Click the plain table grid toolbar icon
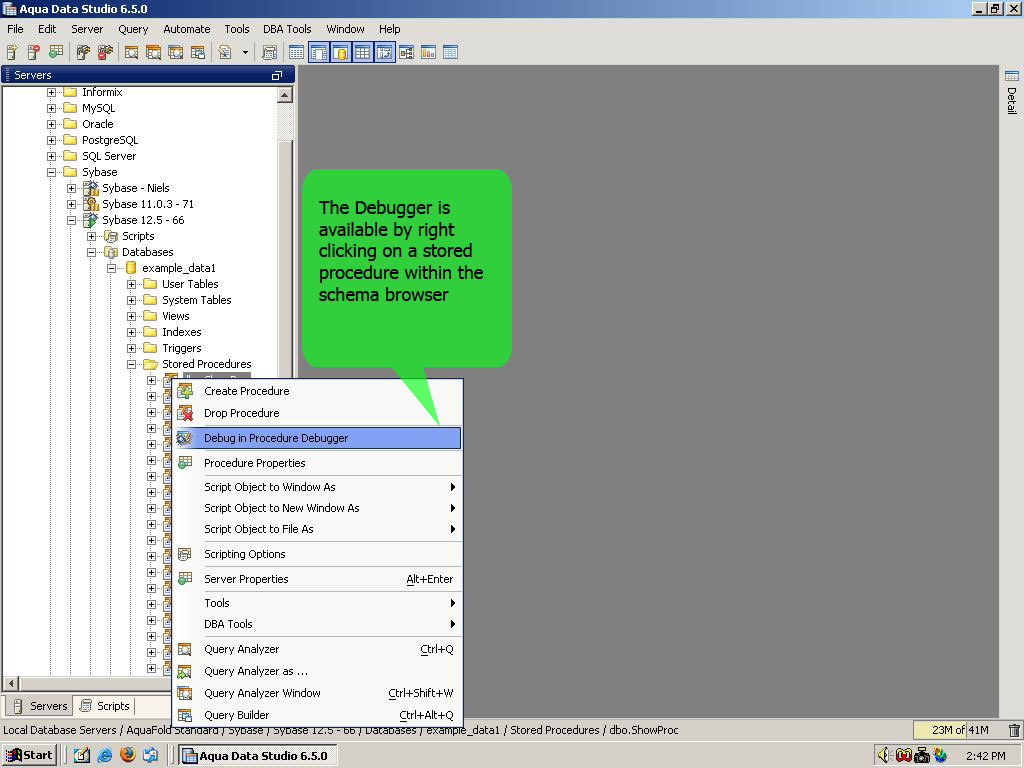 [x=296, y=52]
